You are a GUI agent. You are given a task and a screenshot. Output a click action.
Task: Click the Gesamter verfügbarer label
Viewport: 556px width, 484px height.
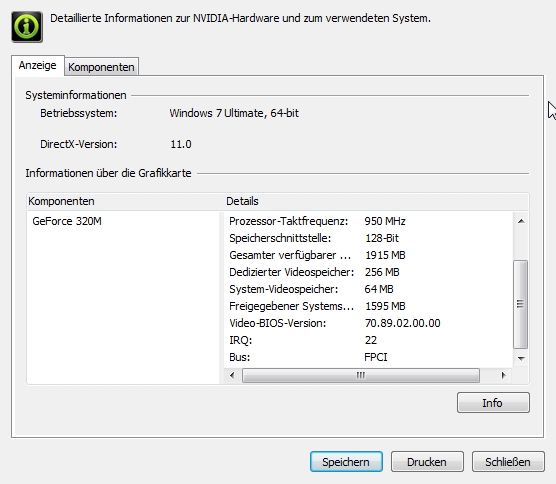(x=290, y=255)
